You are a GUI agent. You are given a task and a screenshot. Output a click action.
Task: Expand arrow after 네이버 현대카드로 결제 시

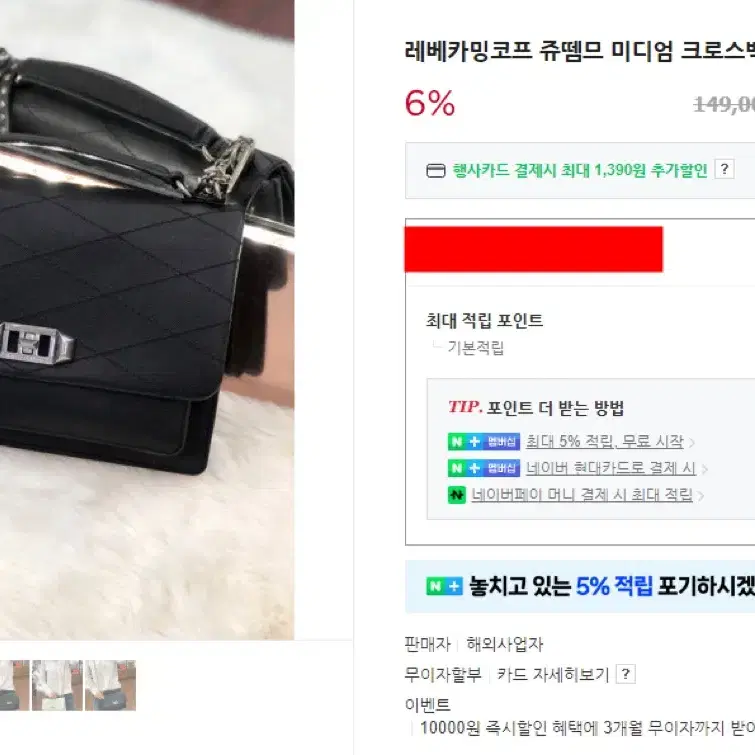tap(704, 469)
